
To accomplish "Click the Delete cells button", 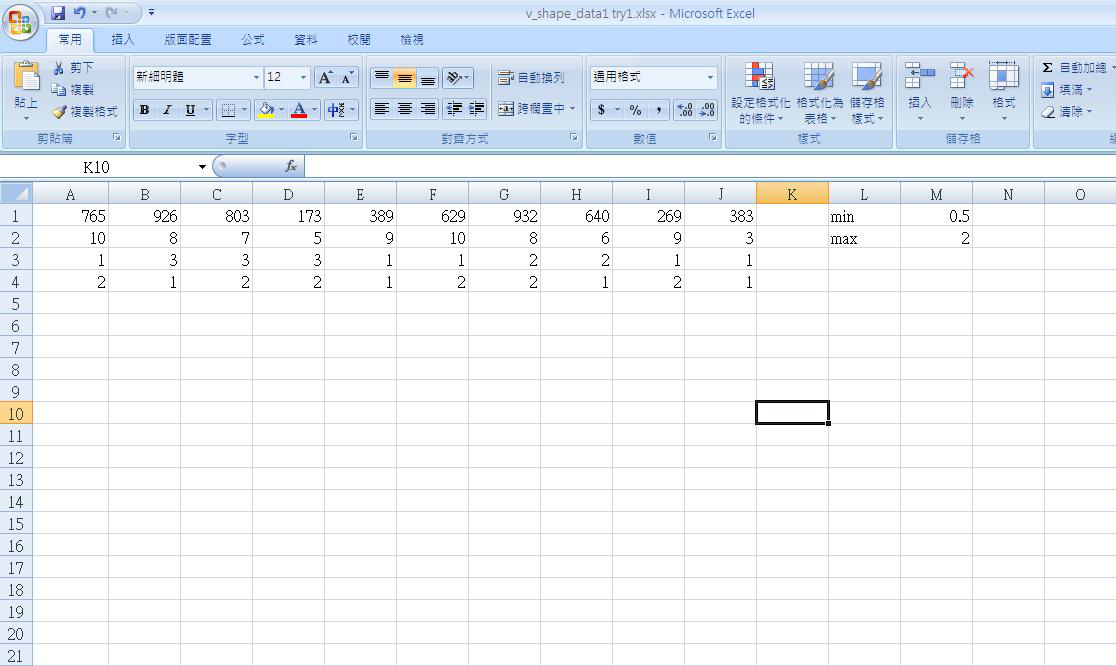I will pyautogui.click(x=962, y=91).
